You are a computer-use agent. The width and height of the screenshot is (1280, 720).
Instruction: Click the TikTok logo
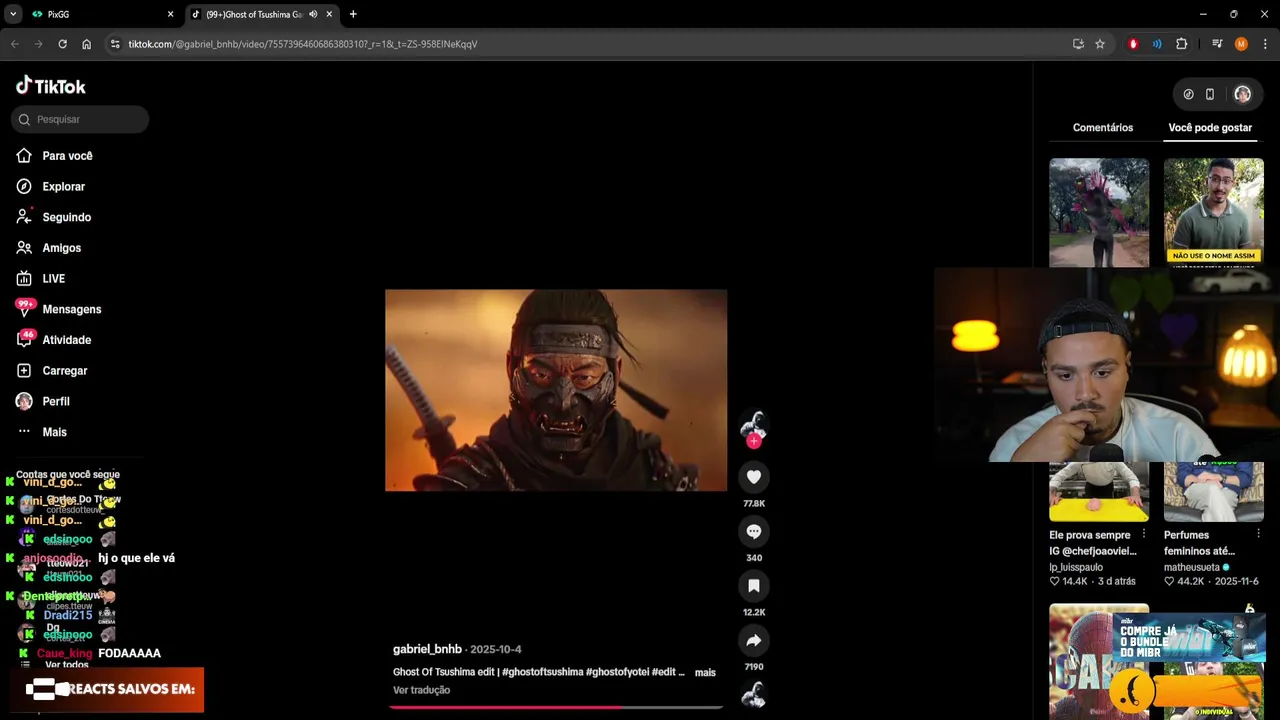tap(51, 86)
